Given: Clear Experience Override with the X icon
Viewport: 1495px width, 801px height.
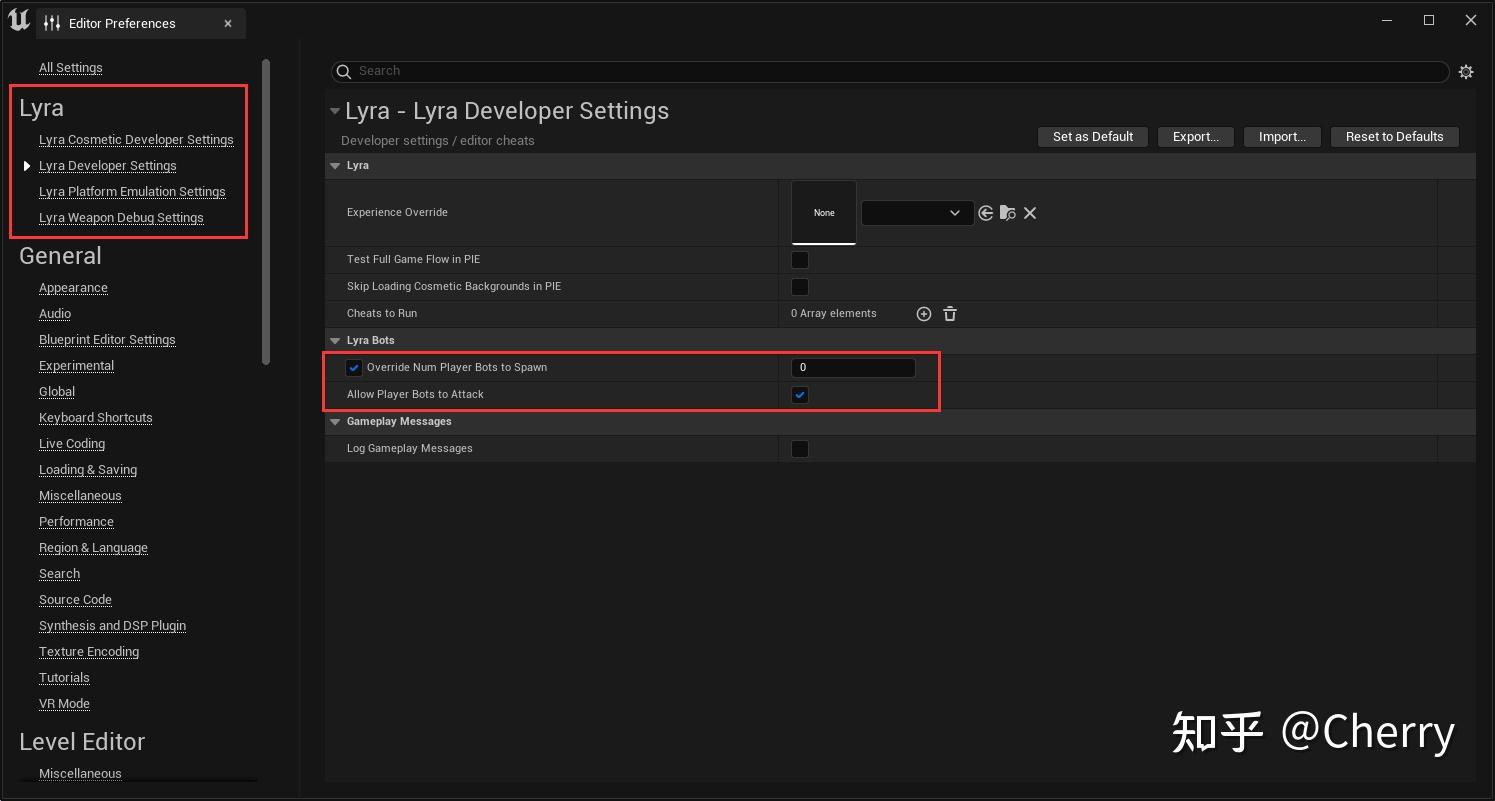Looking at the screenshot, I should 1030,213.
